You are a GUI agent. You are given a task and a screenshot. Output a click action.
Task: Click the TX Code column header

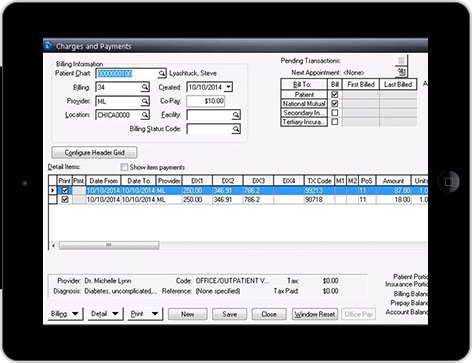[319, 181]
